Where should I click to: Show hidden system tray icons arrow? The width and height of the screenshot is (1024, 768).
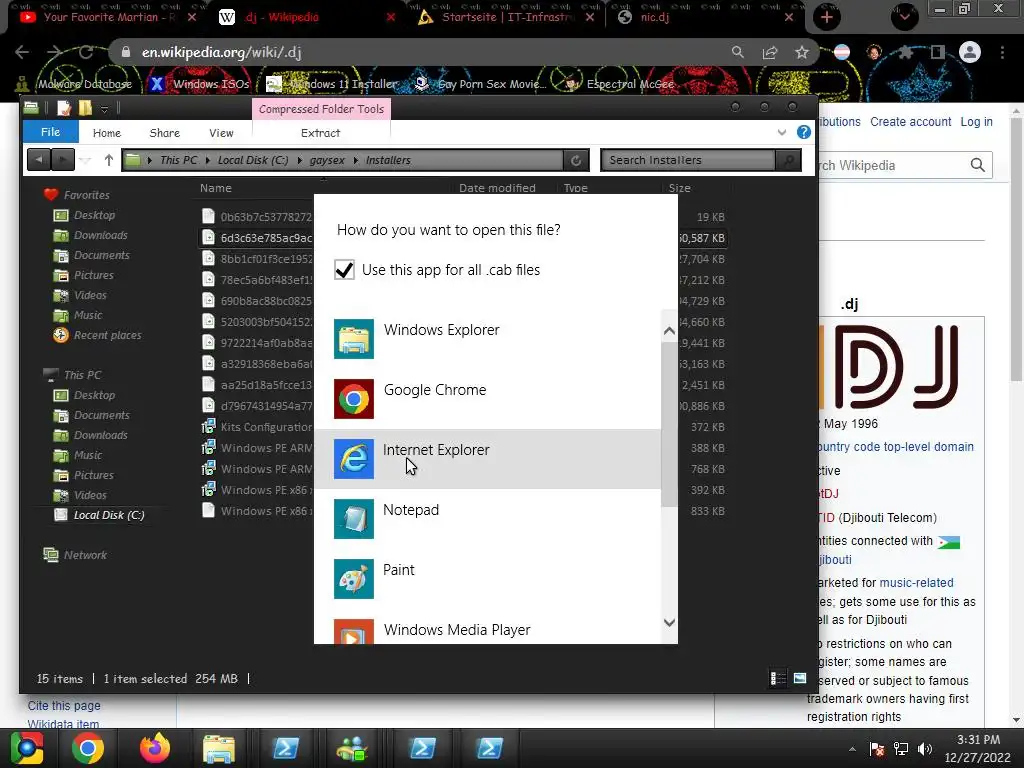point(852,749)
